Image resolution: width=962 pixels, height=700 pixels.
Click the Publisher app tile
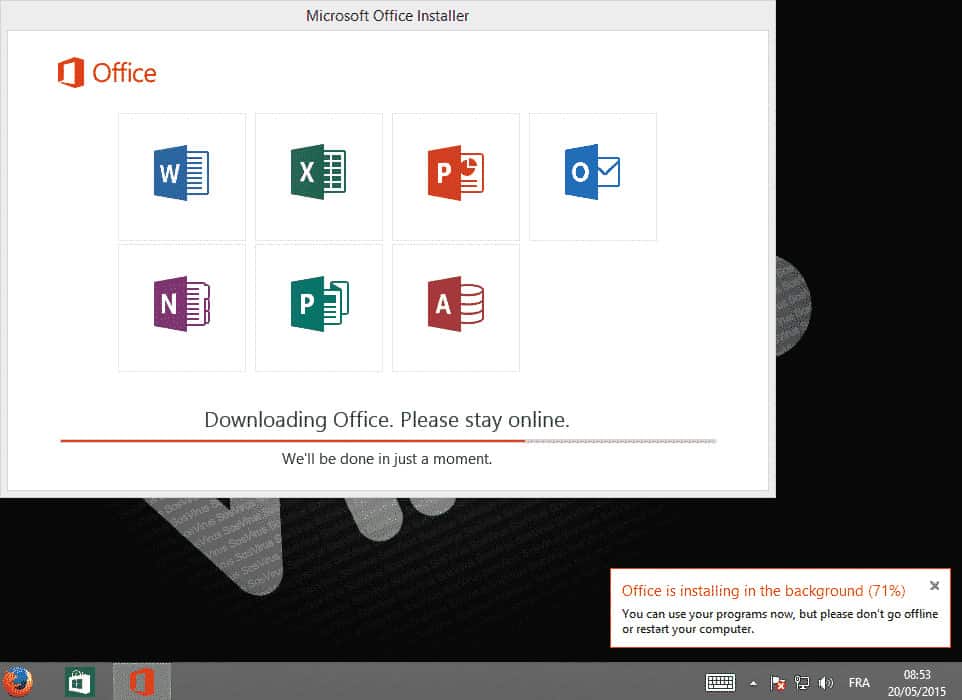(319, 307)
